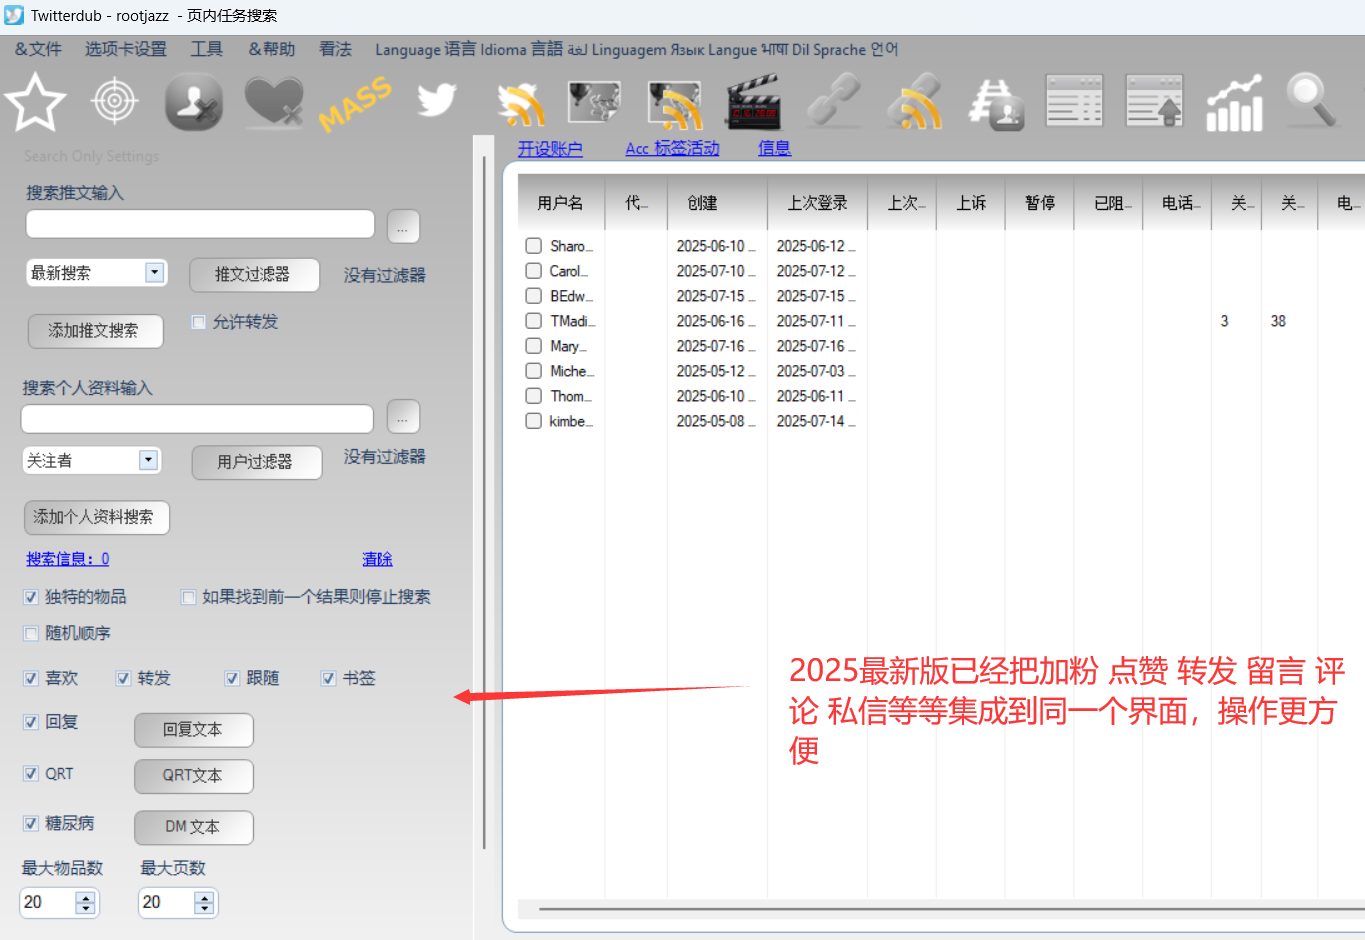Click the chain link tool icon

tap(834, 101)
